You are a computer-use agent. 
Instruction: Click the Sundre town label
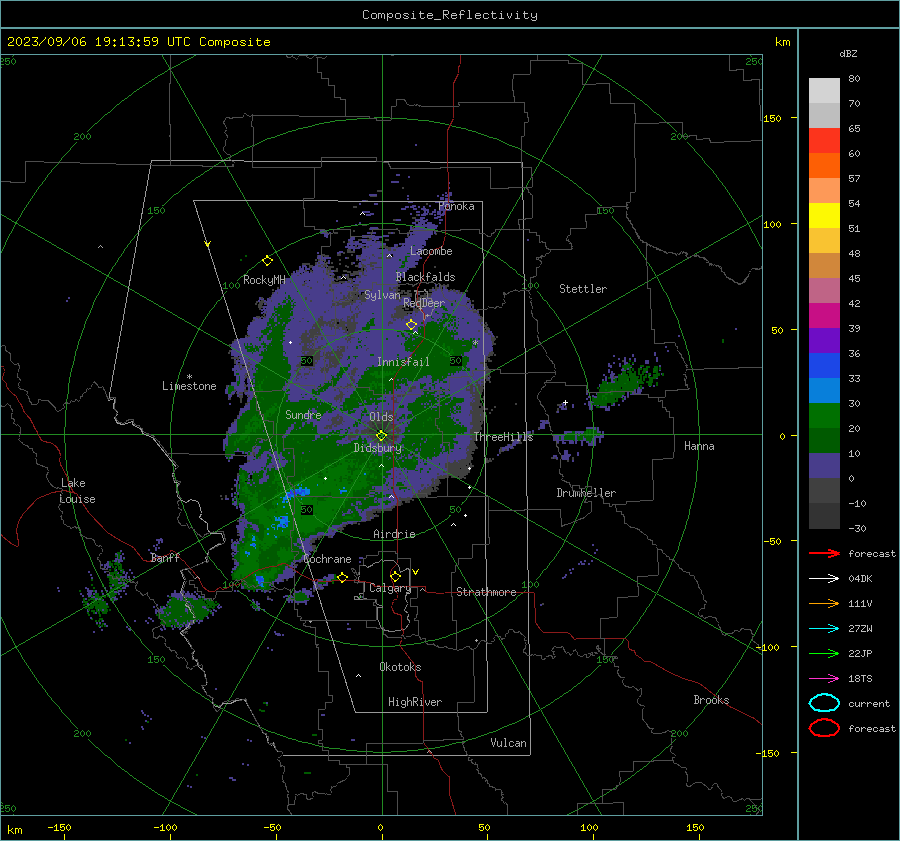(x=303, y=414)
